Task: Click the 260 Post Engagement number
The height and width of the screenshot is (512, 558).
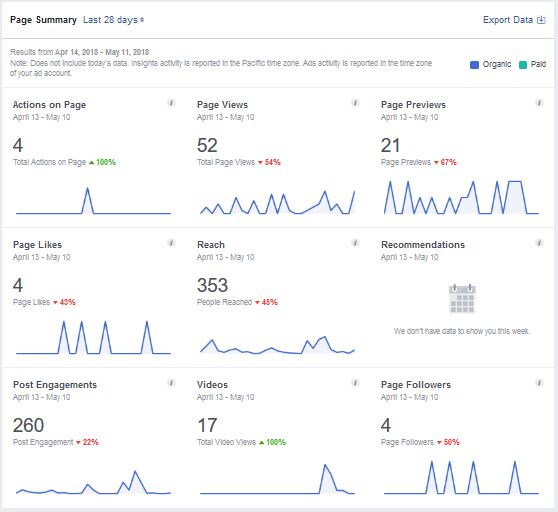Action: (x=28, y=426)
